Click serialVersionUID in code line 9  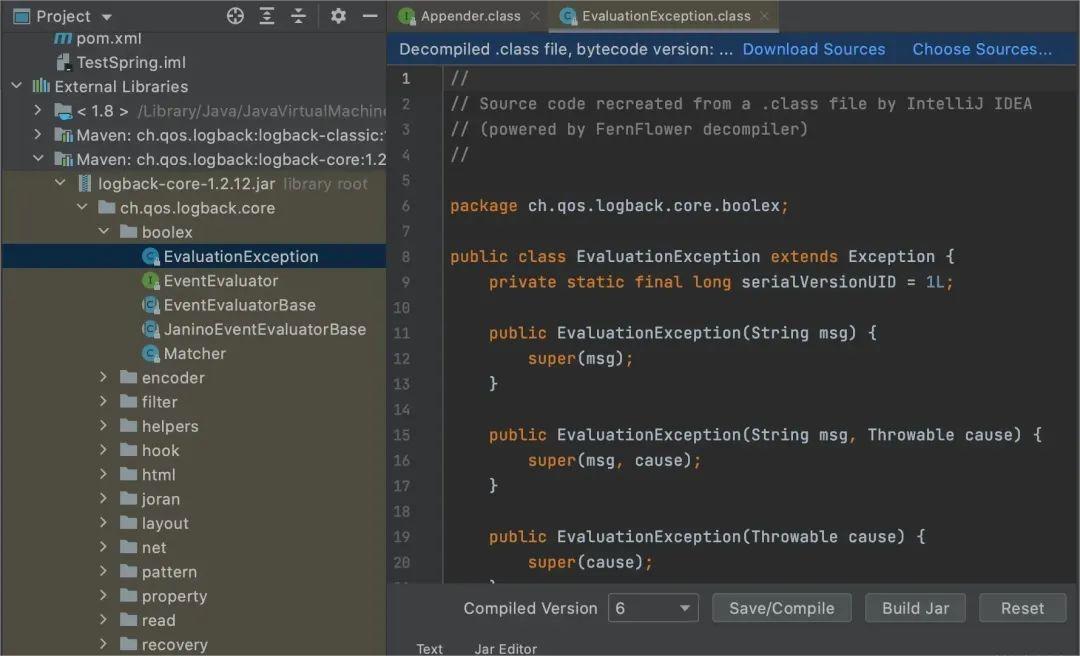click(818, 282)
